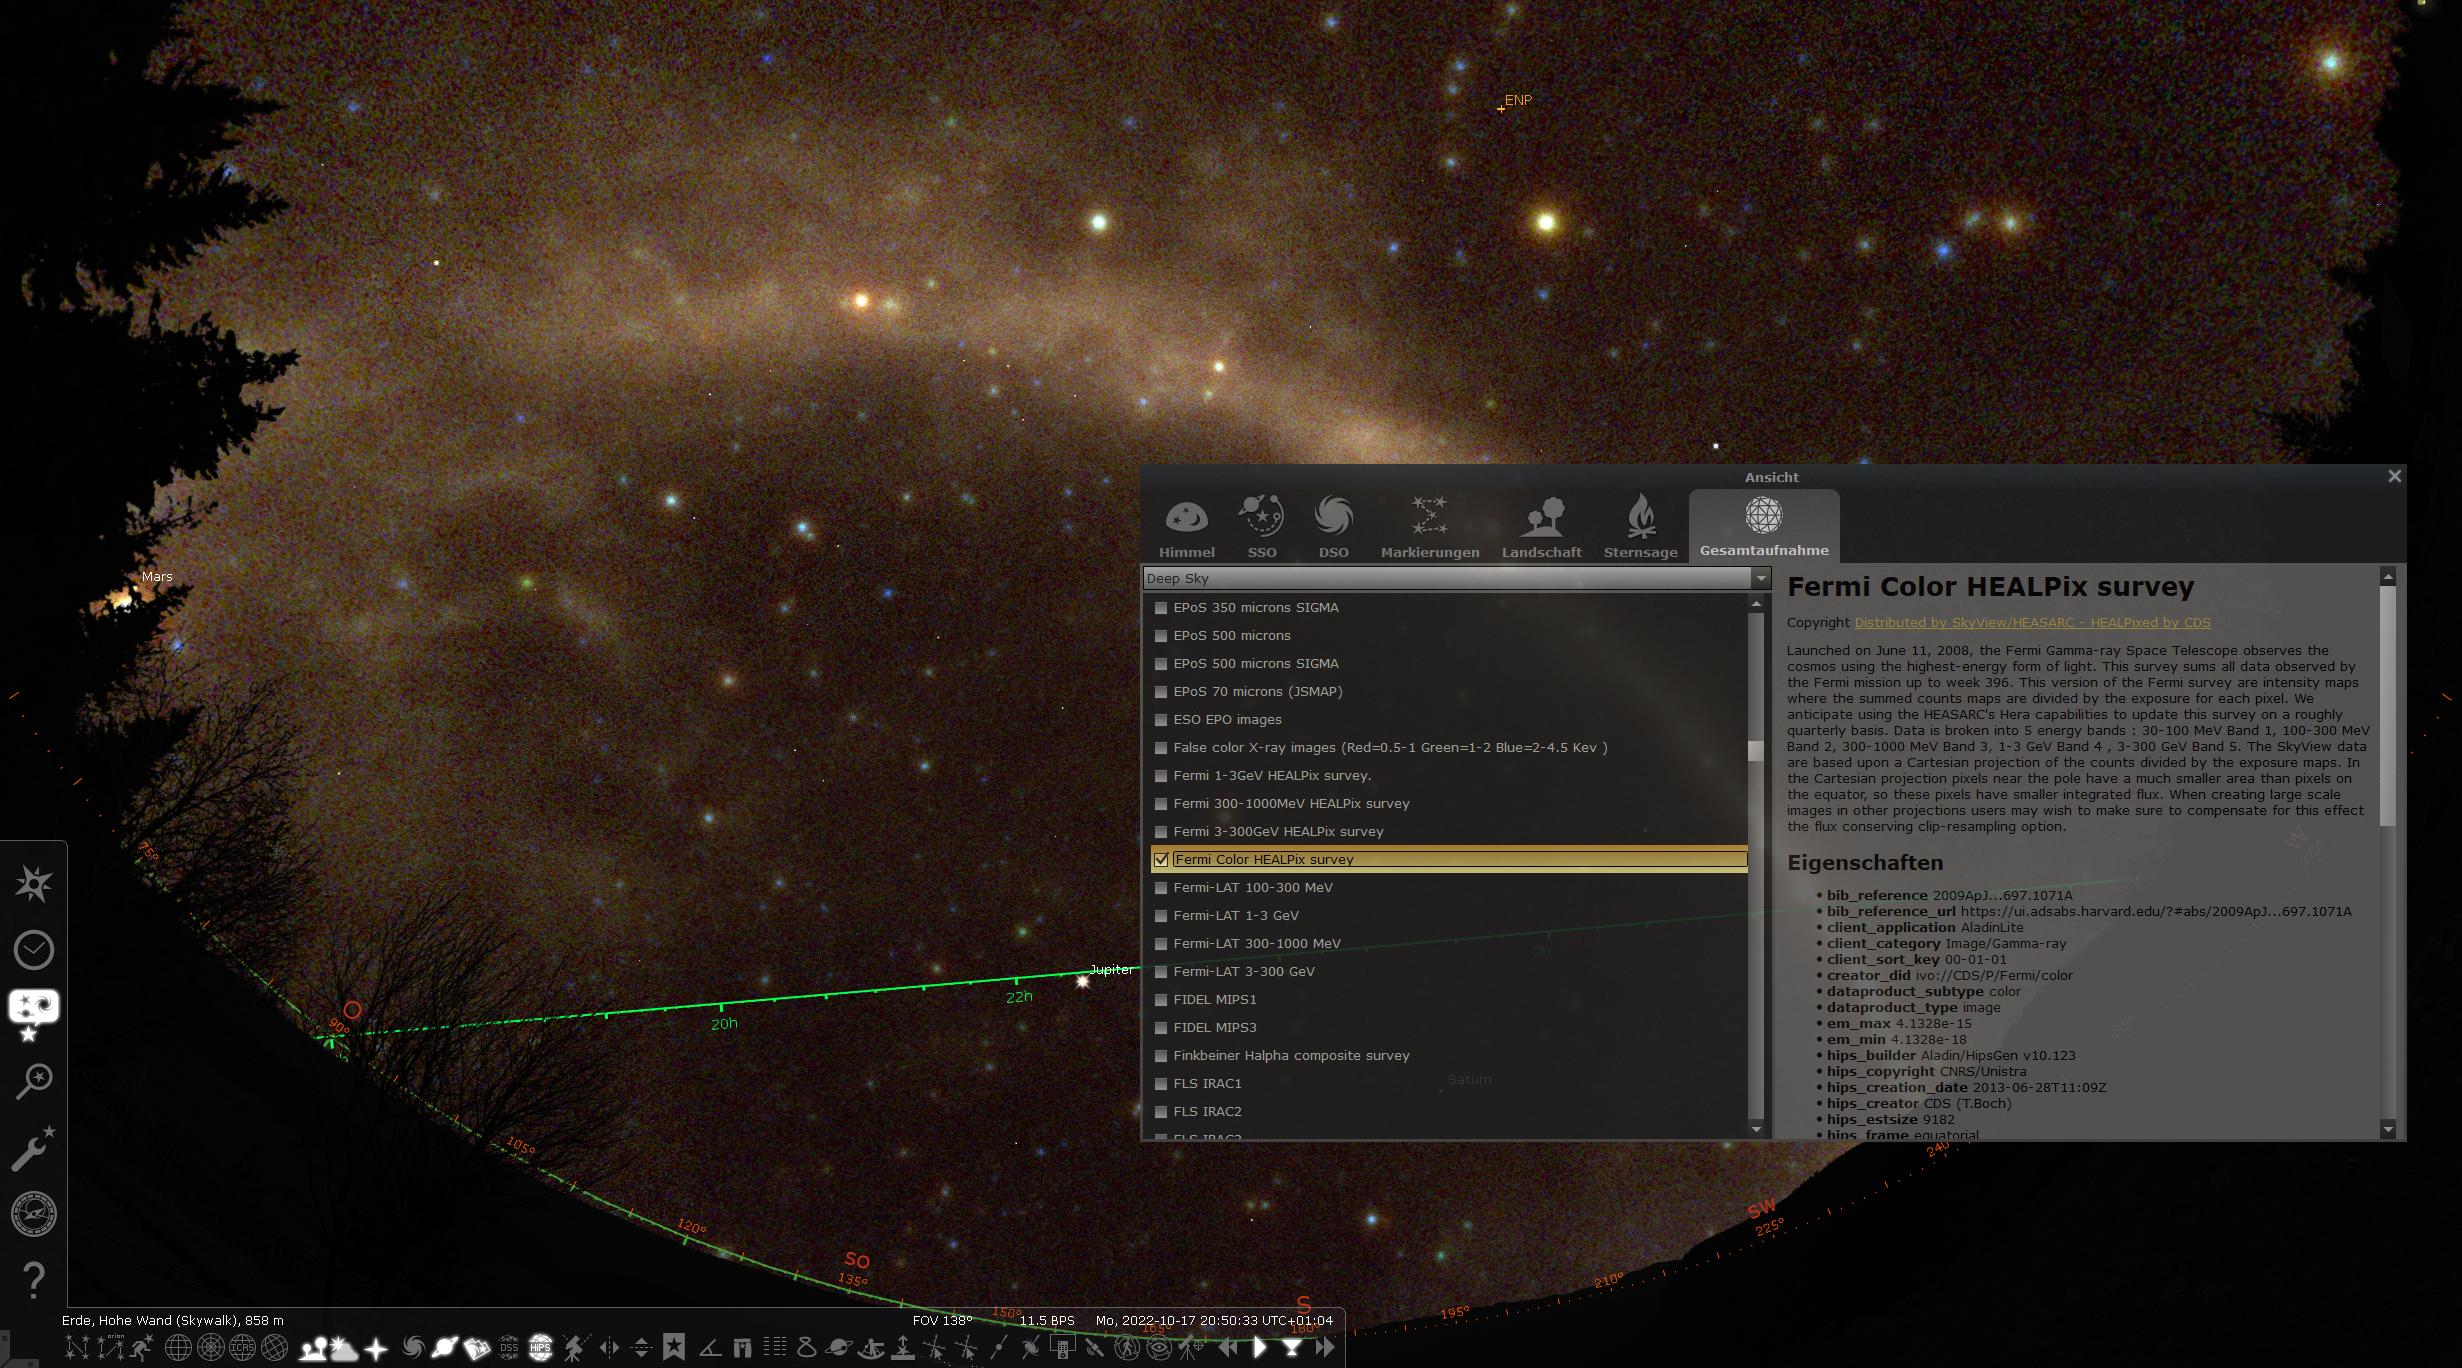Click the survey list scrollbar down arrow

coord(1755,1132)
